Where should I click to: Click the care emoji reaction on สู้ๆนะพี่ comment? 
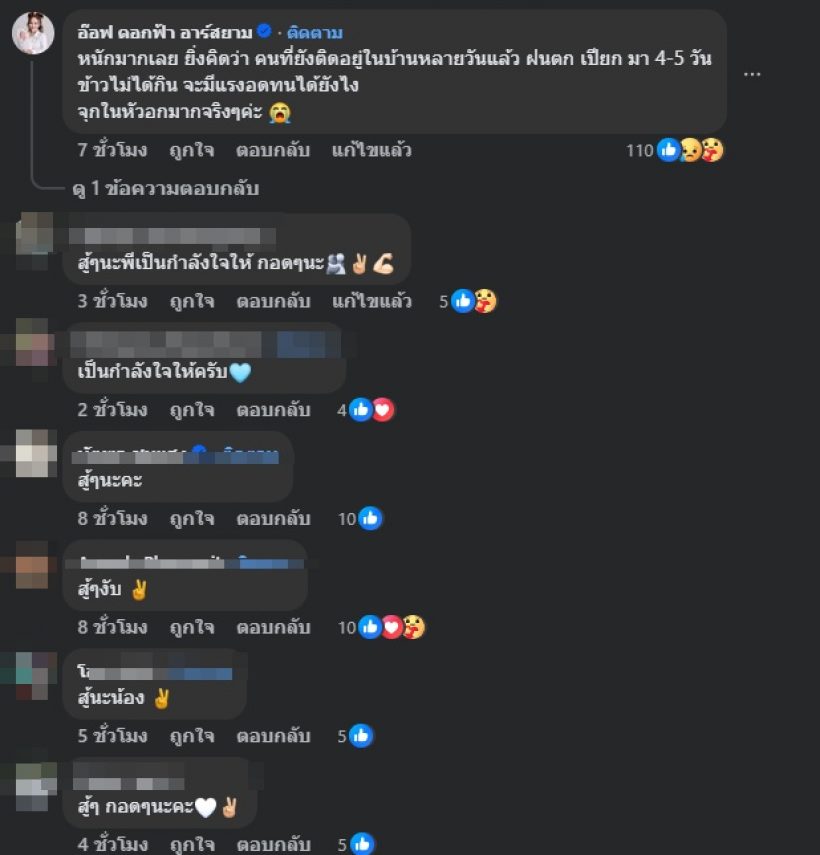485,301
